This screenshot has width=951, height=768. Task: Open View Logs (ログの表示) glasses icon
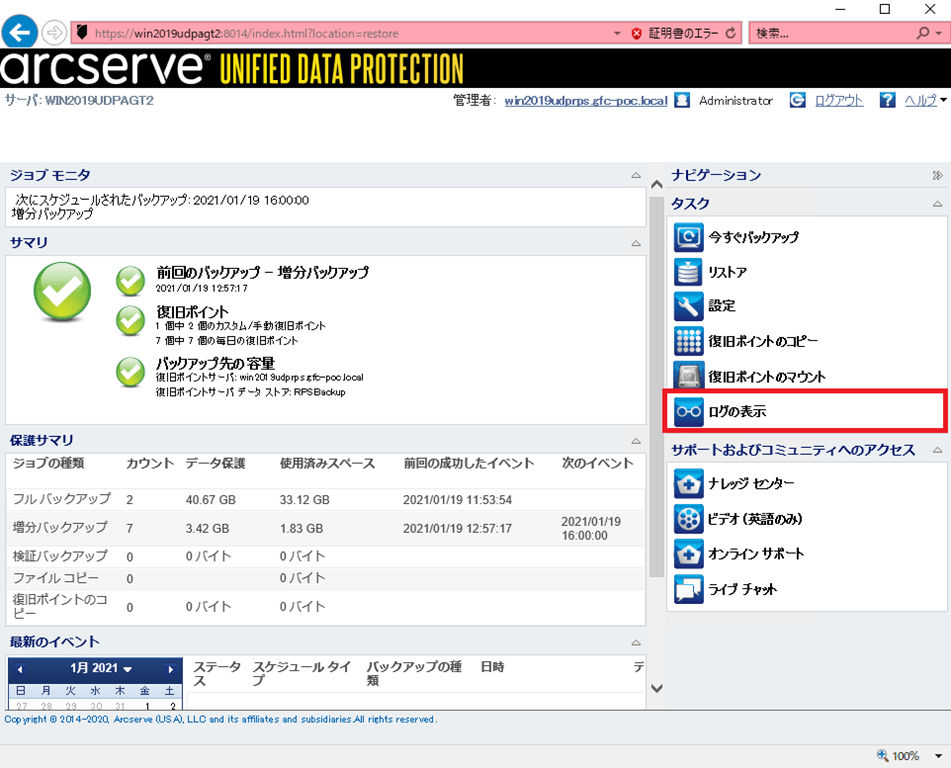tap(688, 411)
